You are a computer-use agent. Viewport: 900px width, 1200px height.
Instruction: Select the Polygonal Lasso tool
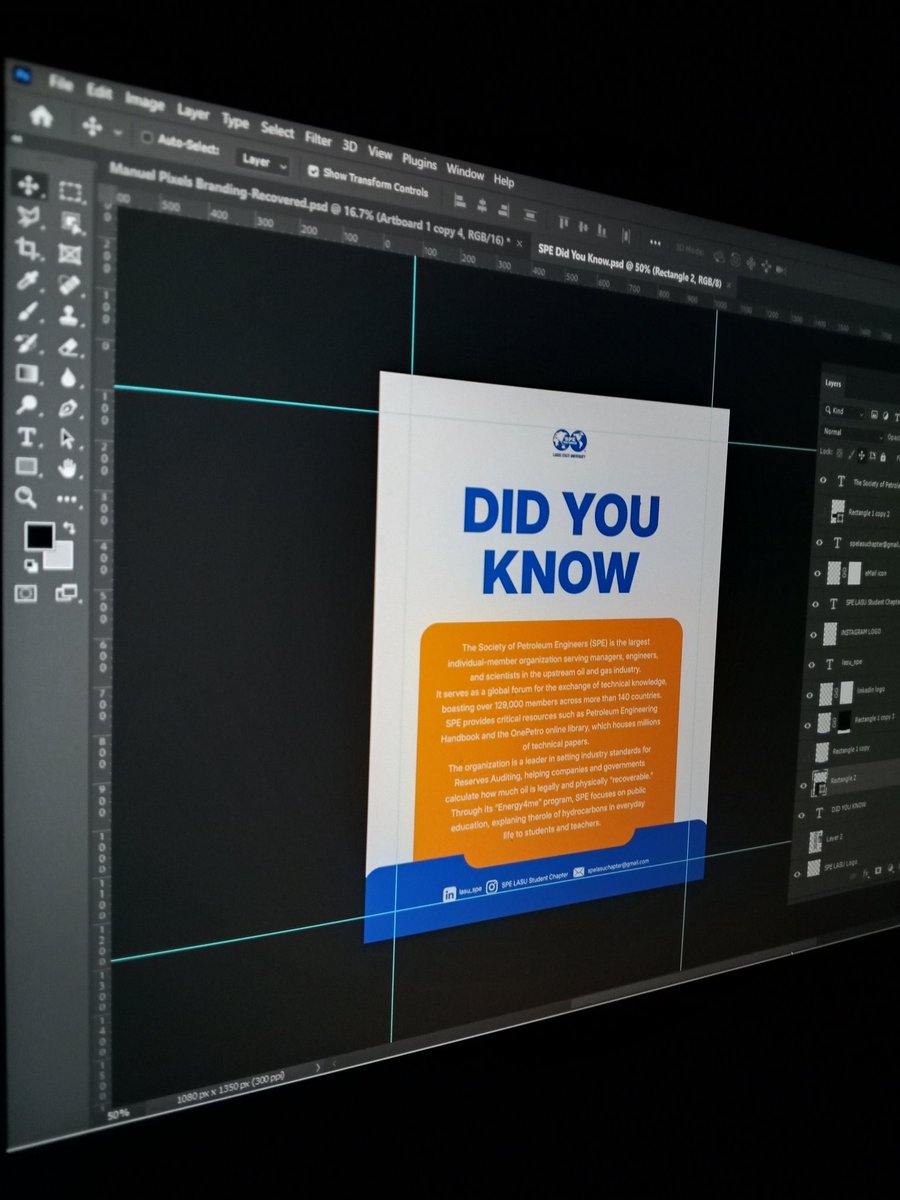coord(28,216)
